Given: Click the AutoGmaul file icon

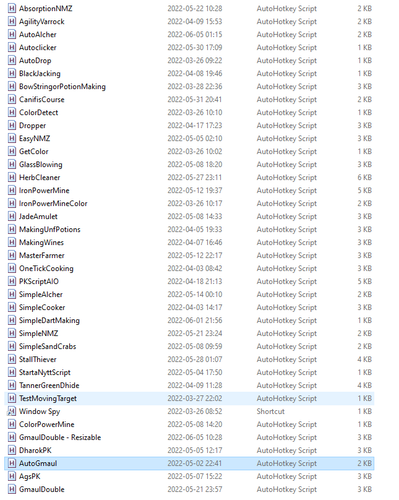Looking at the screenshot, I should tap(12, 463).
